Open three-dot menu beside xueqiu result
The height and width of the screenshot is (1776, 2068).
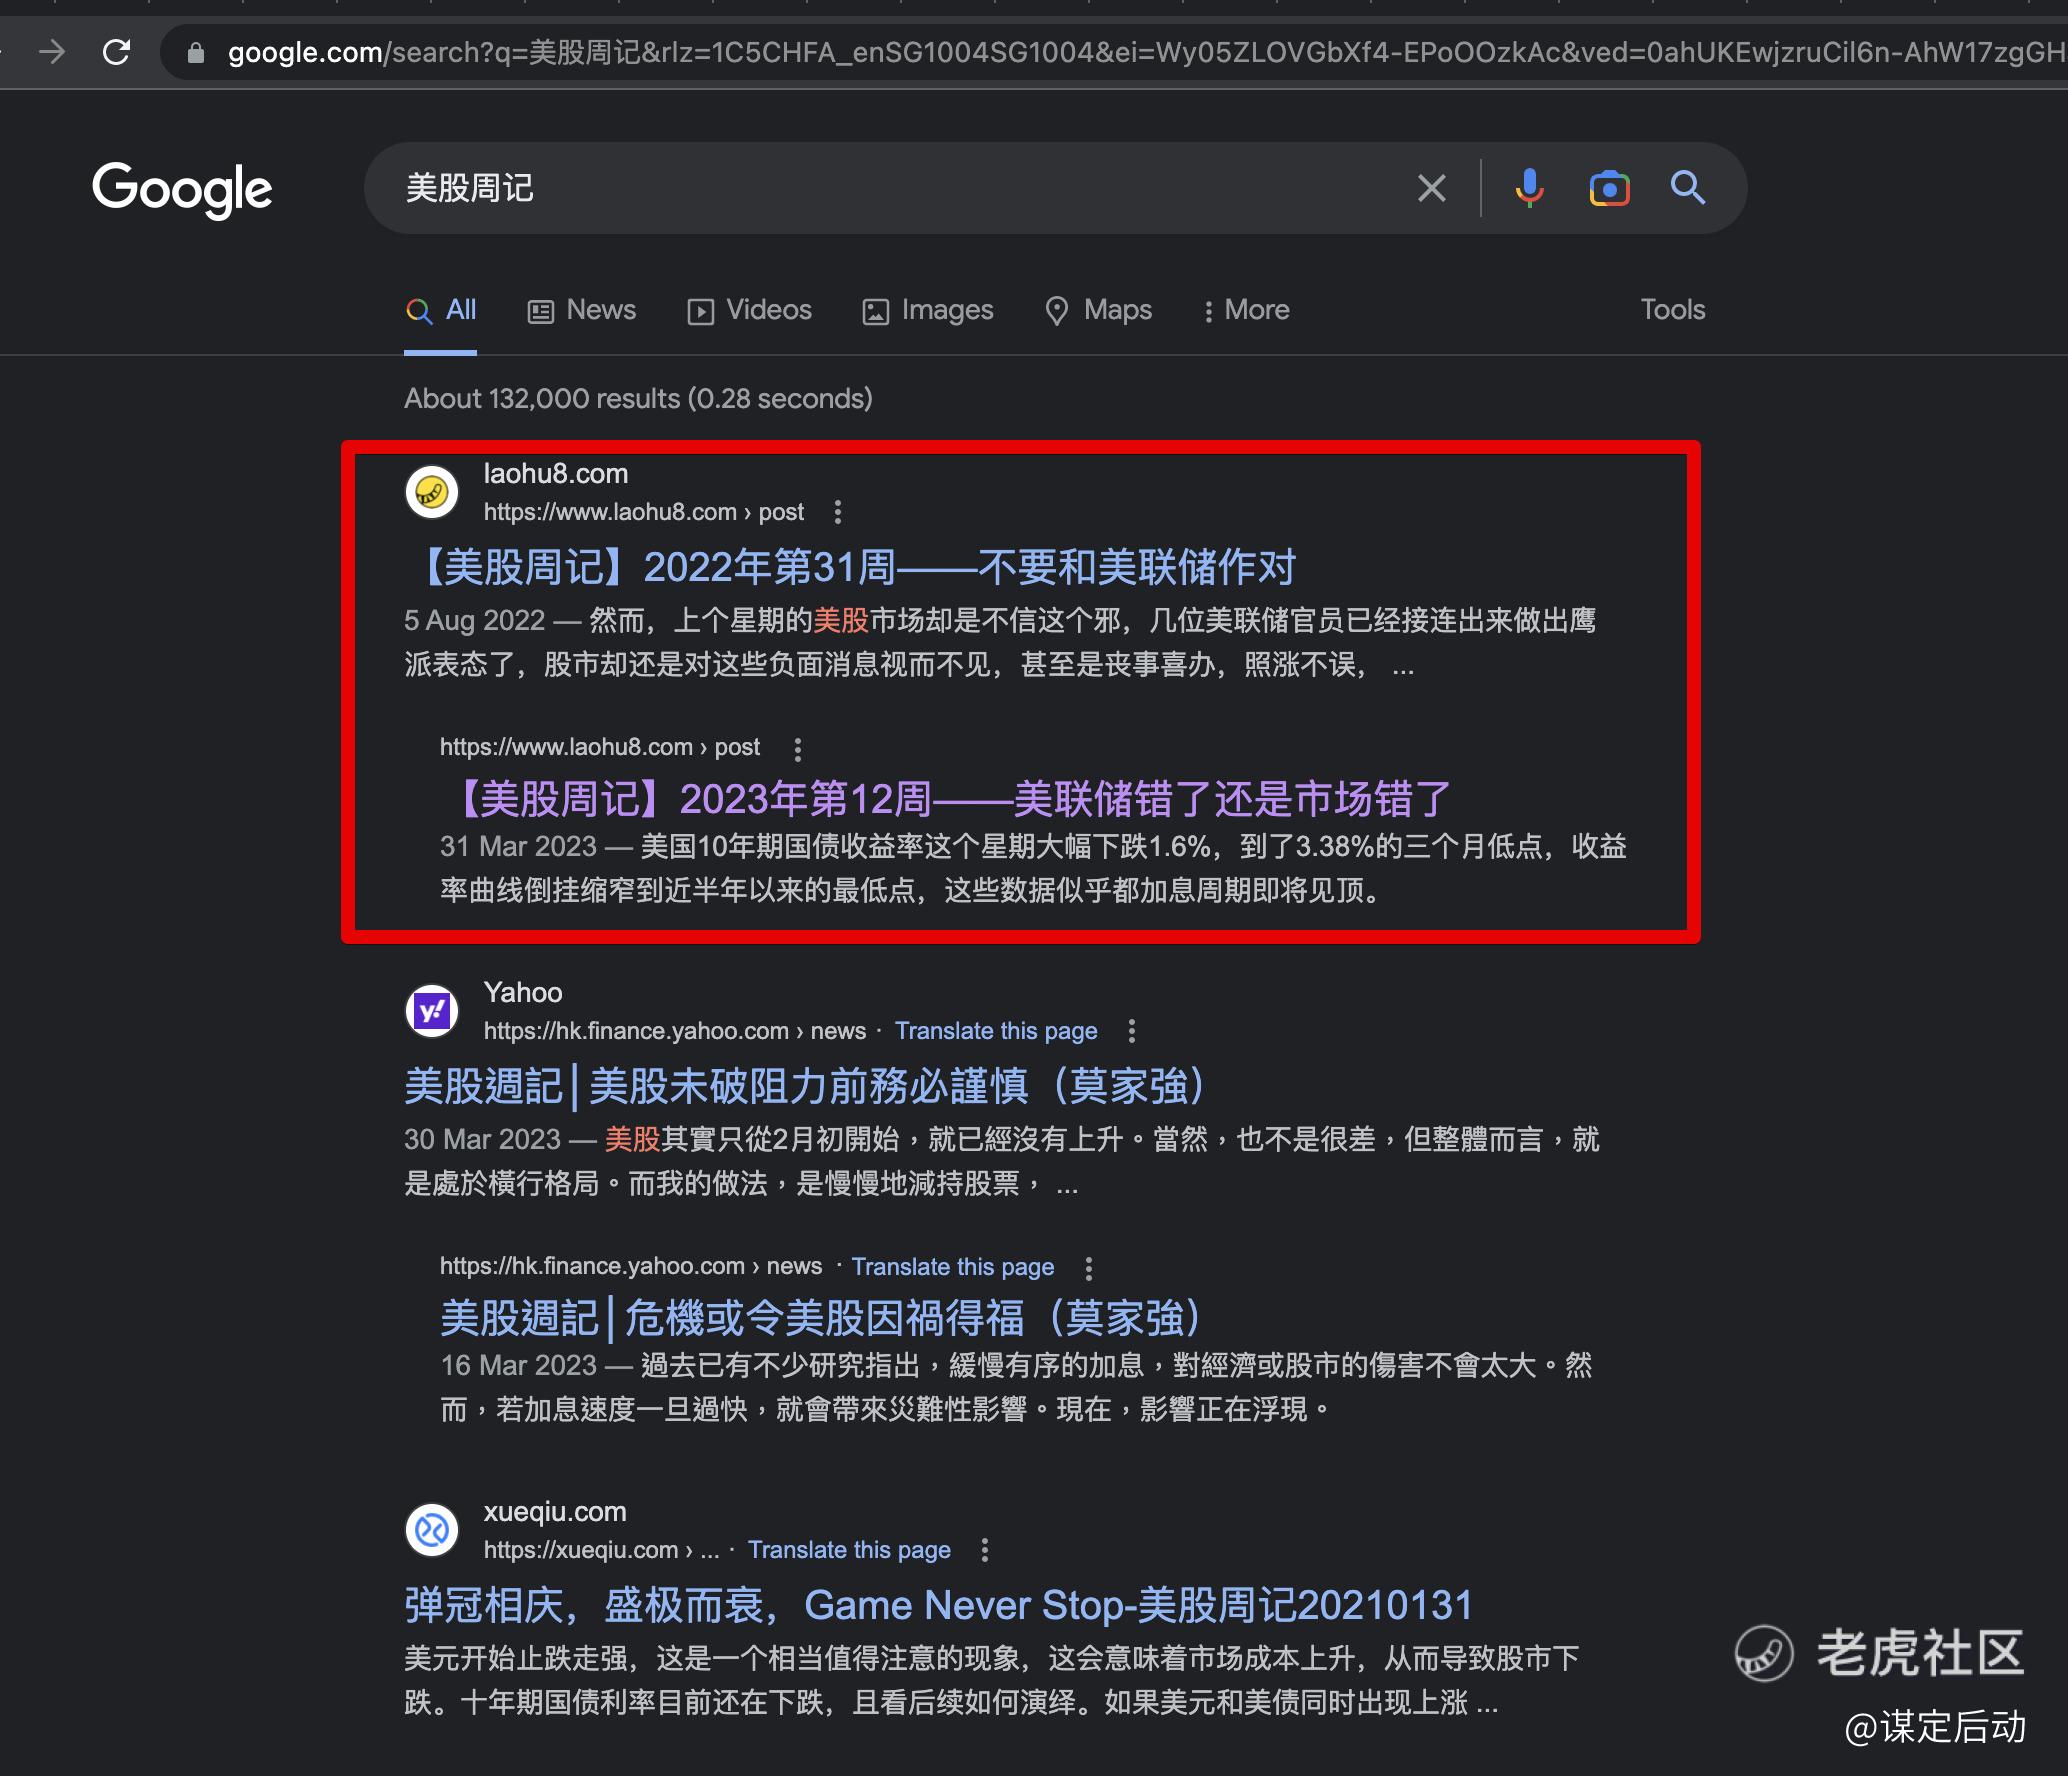(985, 1550)
